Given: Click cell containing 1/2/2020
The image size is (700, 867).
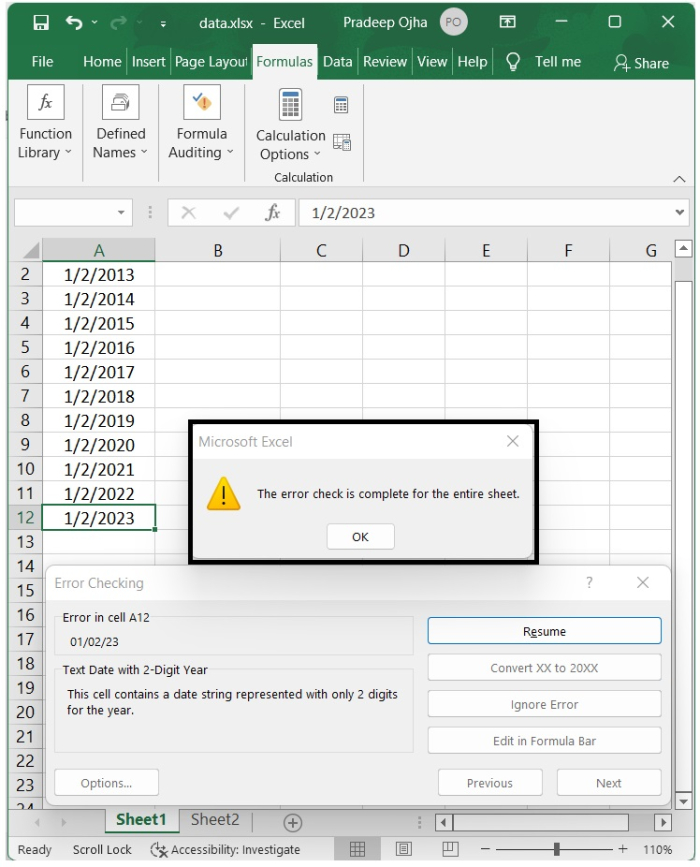Looking at the screenshot, I should coord(99,445).
